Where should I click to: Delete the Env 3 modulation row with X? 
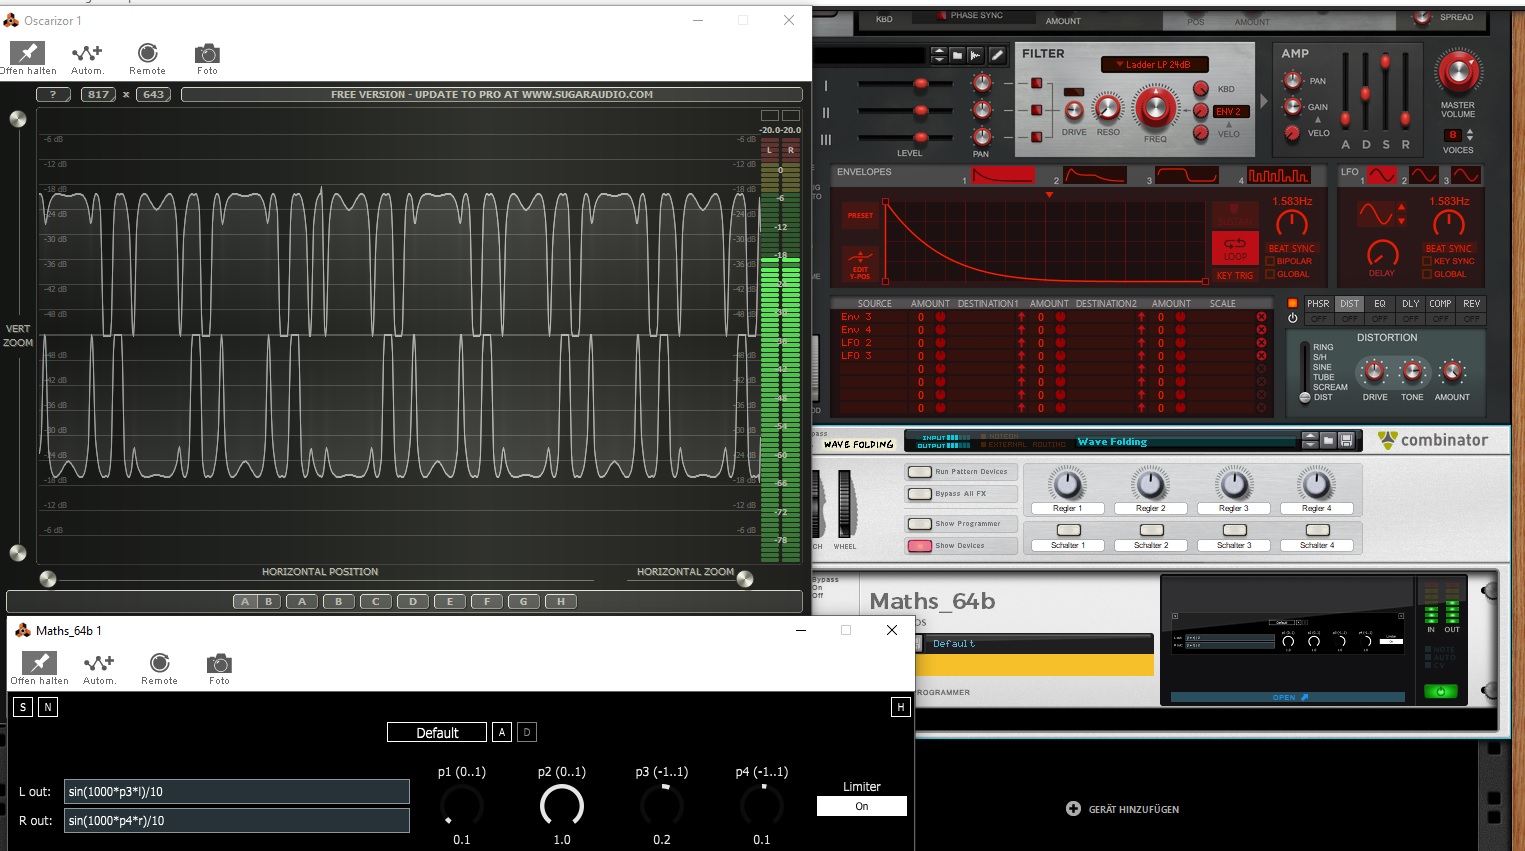1261,317
